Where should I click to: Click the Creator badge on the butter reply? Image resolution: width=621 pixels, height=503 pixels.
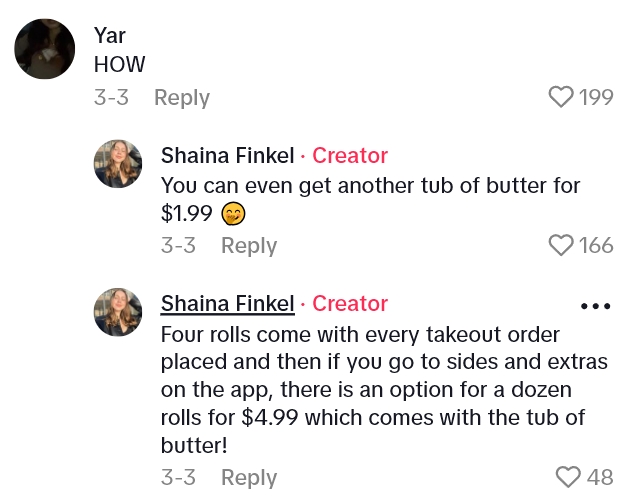point(349,156)
